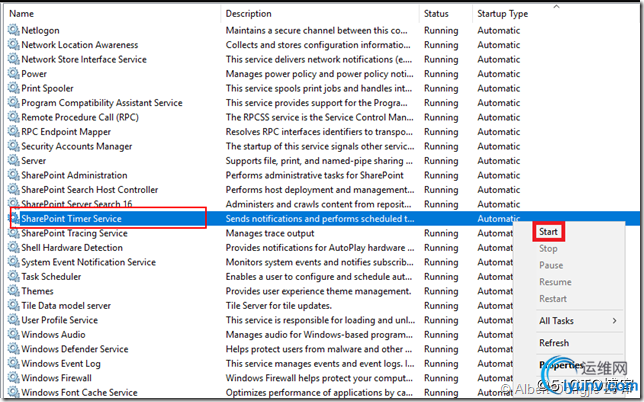
Task: Select the SharePoint Server Search 16 name
Action: pos(77,204)
